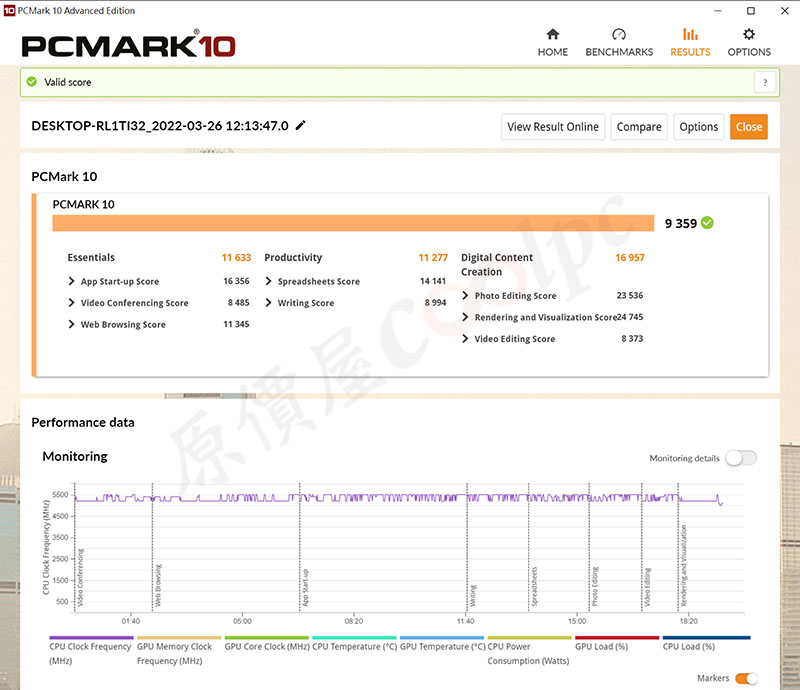Click the green Valid score checkmark icon
800x690 pixels.
coord(32,82)
